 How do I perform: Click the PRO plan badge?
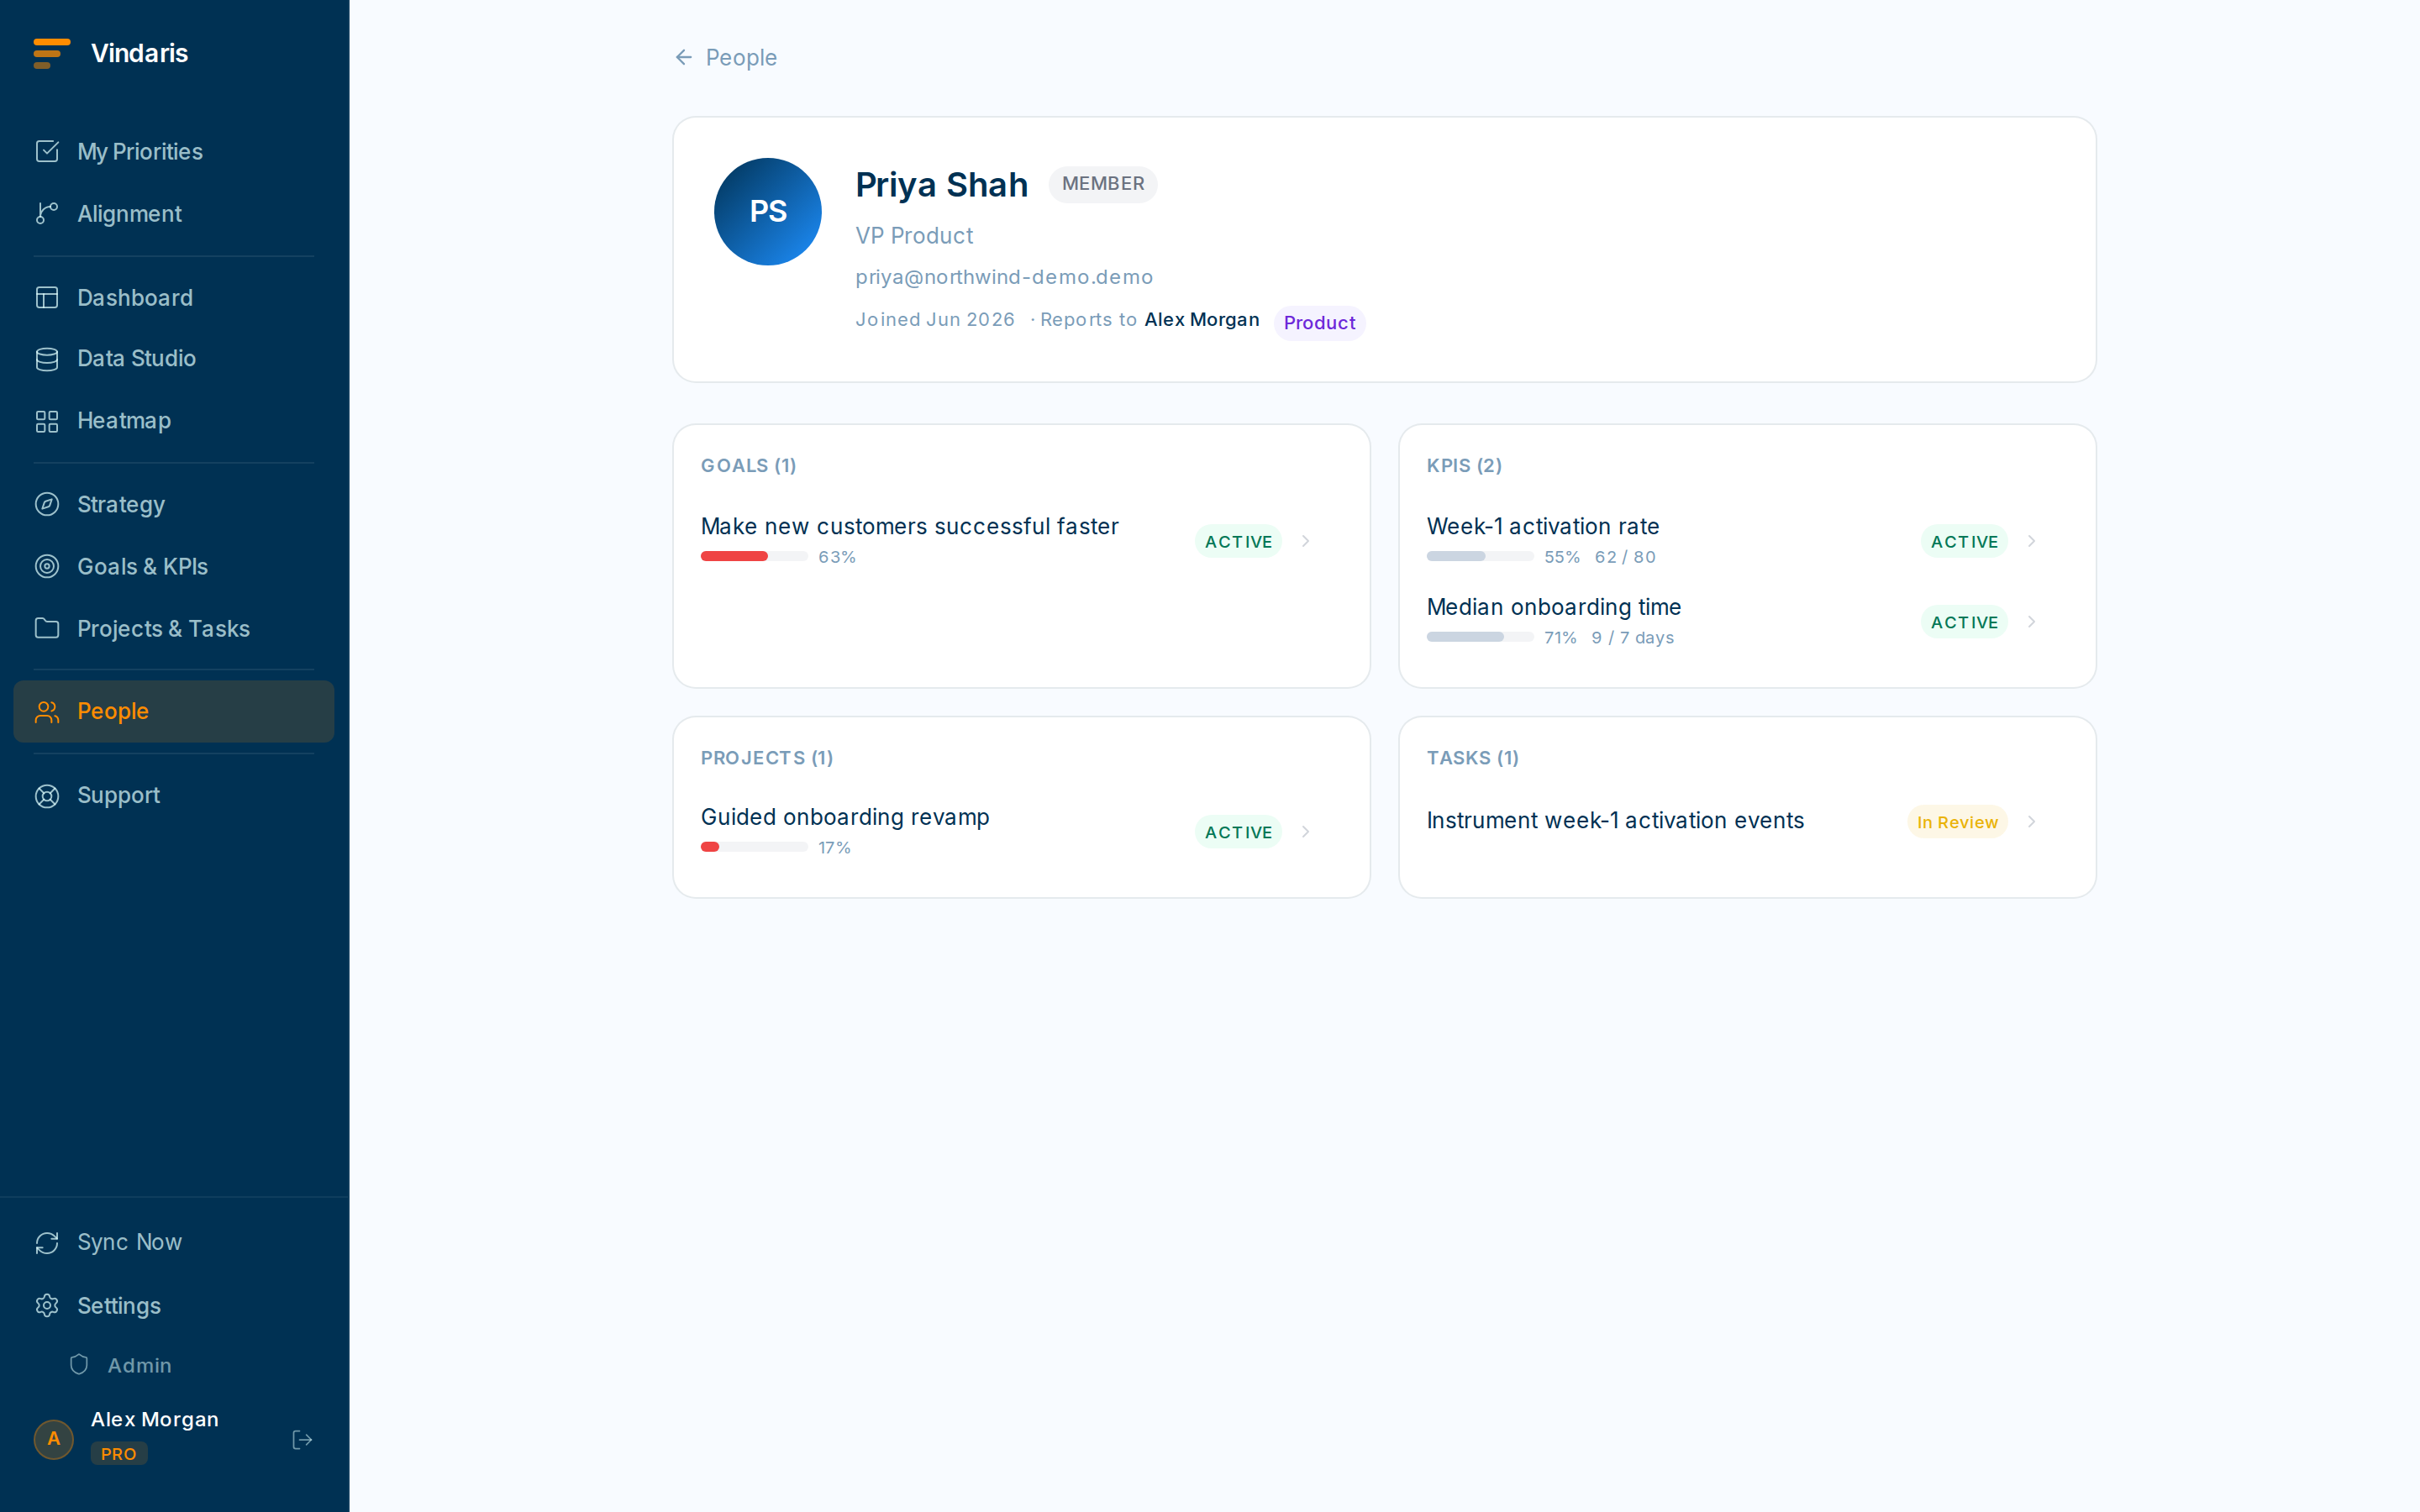pos(119,1453)
